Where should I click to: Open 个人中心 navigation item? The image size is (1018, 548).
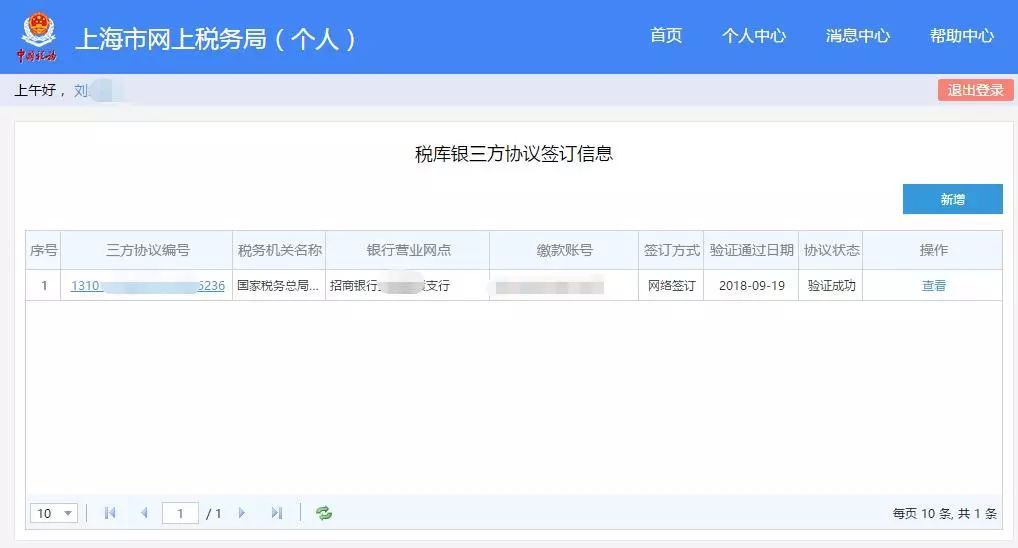click(x=754, y=36)
